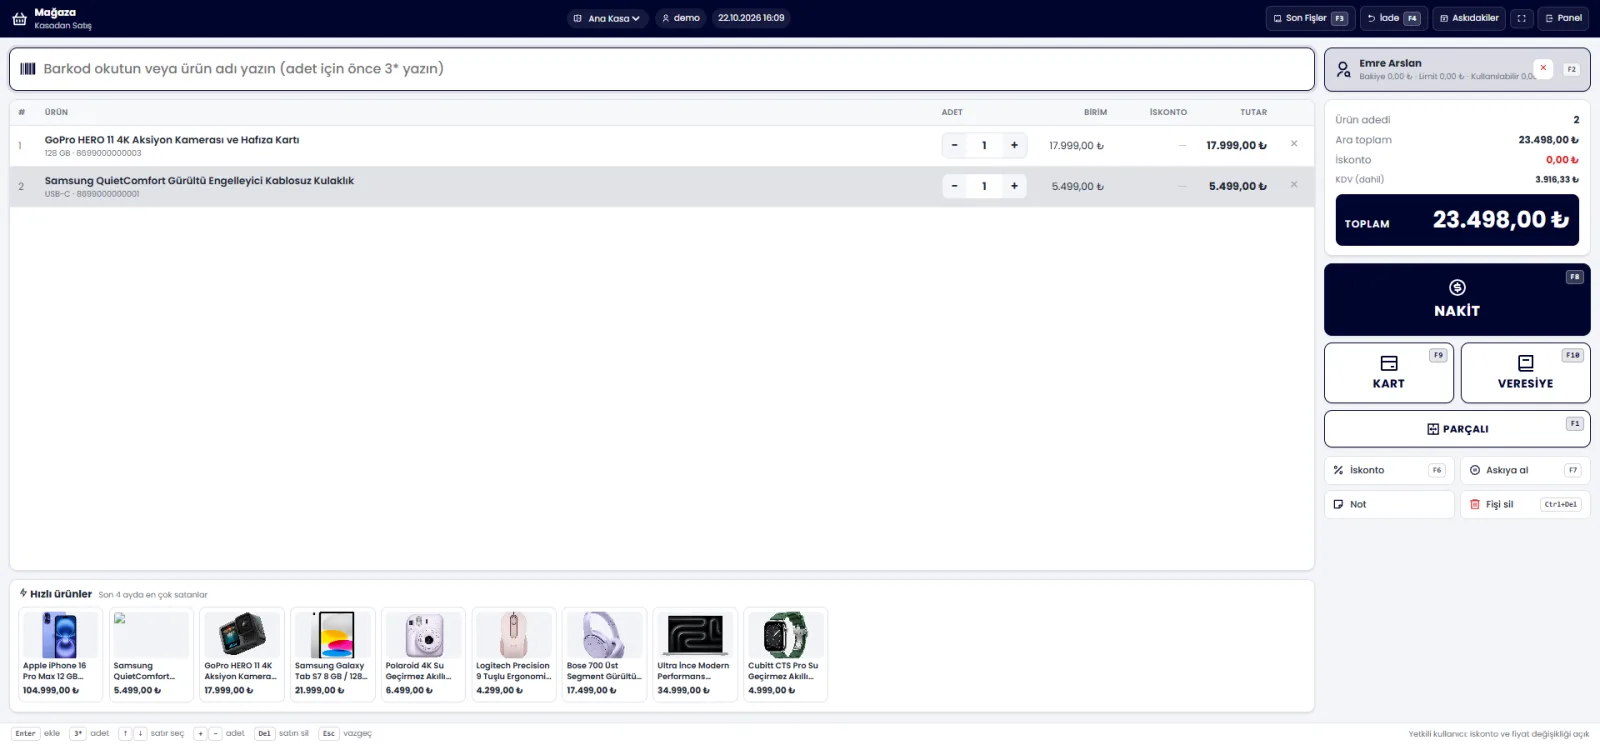The height and width of the screenshot is (745, 1600).
Task: Click the 17.999,00 unit price of GoPro
Action: (x=1076, y=146)
